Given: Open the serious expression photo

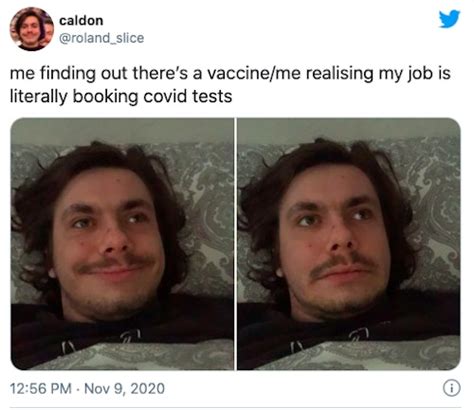Looking at the screenshot, I should pyautogui.click(x=349, y=244).
